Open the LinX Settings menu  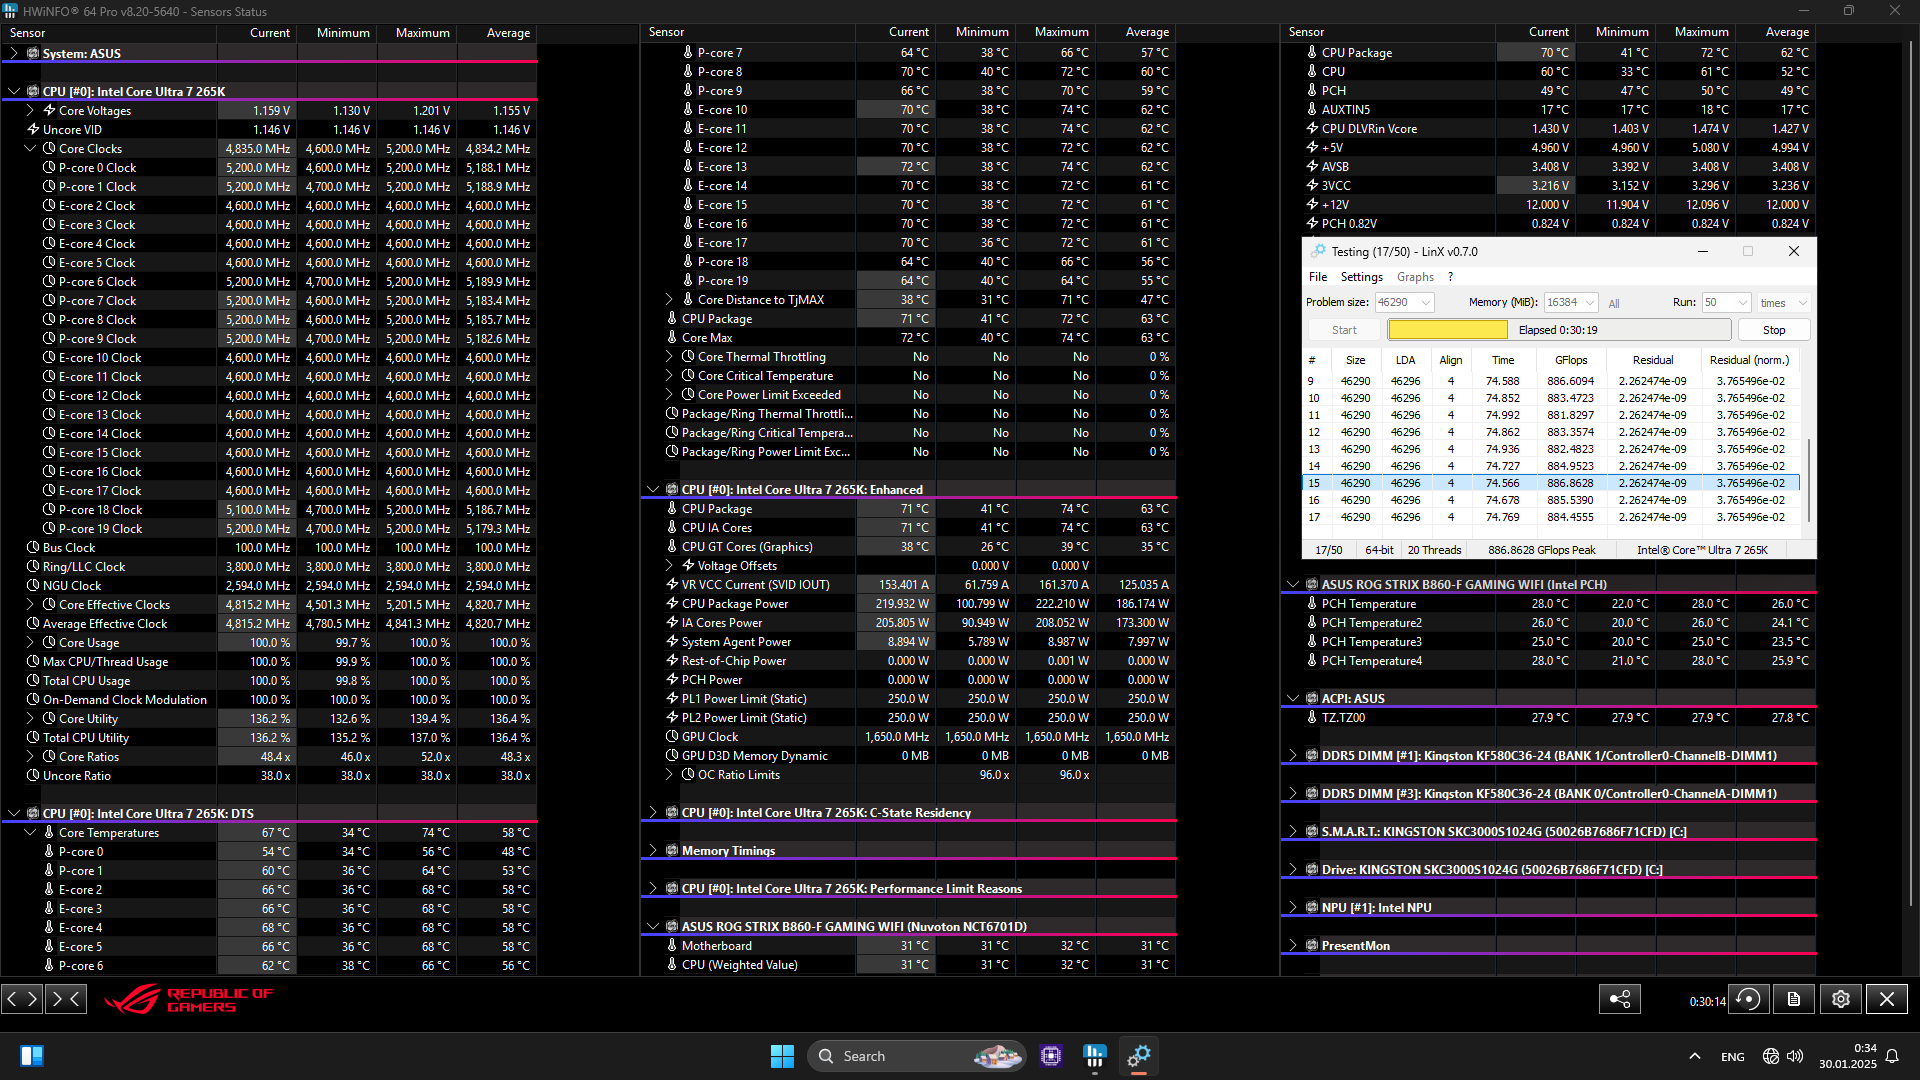click(1361, 277)
